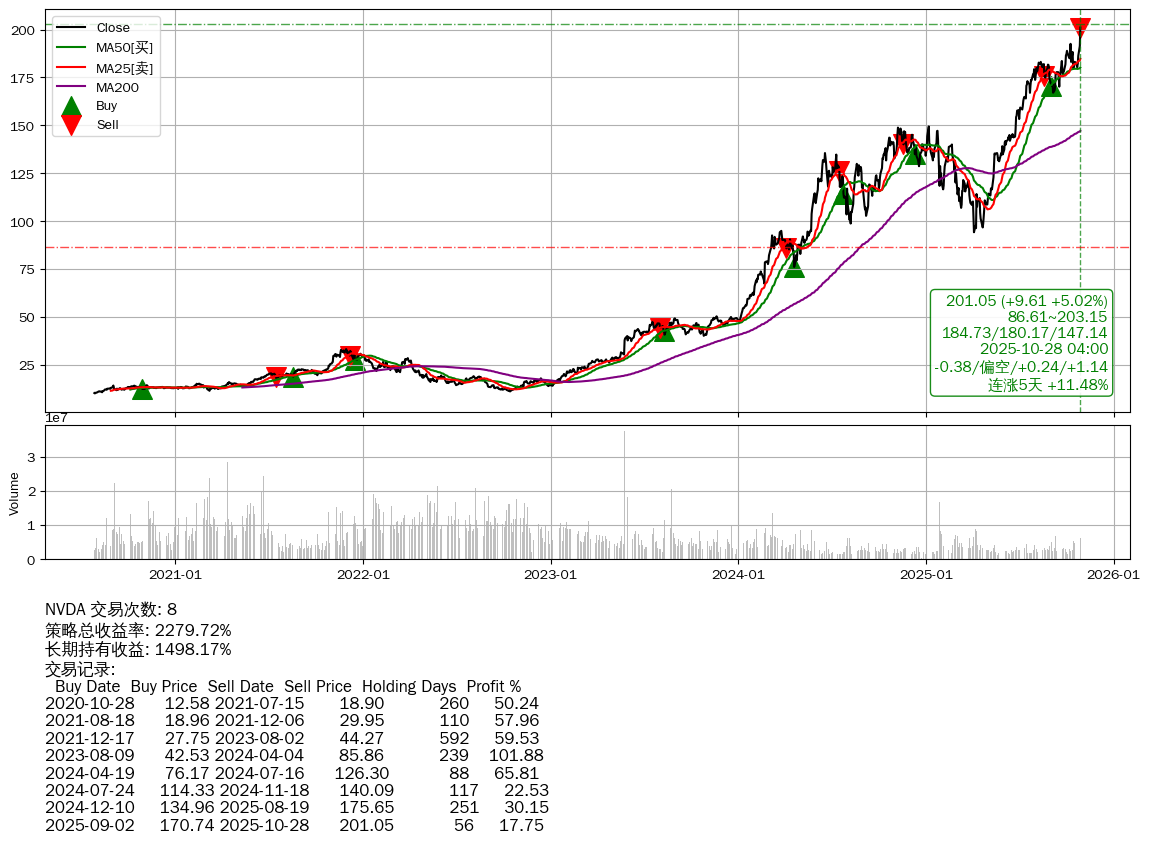Click the Profit % column header
Viewport: 1150px width, 843px height.
493,687
